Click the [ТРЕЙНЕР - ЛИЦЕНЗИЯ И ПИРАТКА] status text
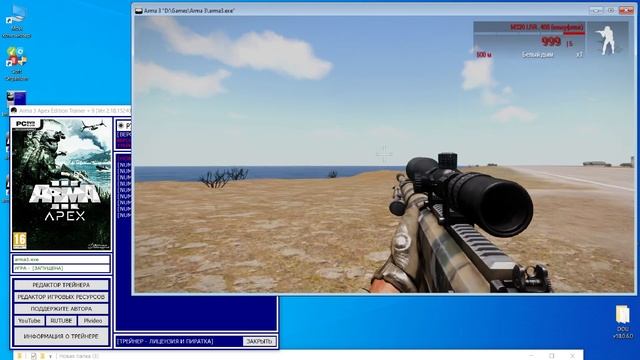The height and width of the screenshot is (360, 640). pyautogui.click(x=165, y=341)
